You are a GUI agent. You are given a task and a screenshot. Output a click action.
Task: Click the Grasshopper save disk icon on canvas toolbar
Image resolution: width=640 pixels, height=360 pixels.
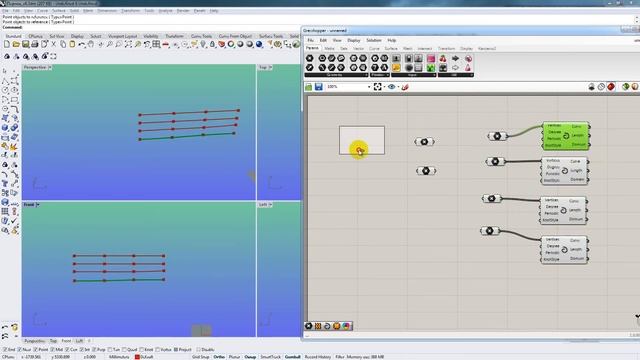click(x=319, y=87)
